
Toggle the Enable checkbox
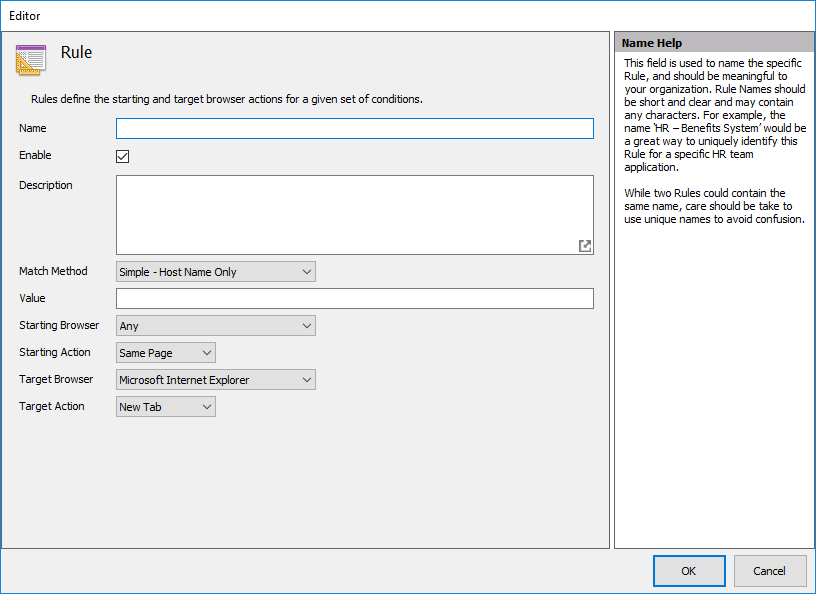tap(123, 156)
